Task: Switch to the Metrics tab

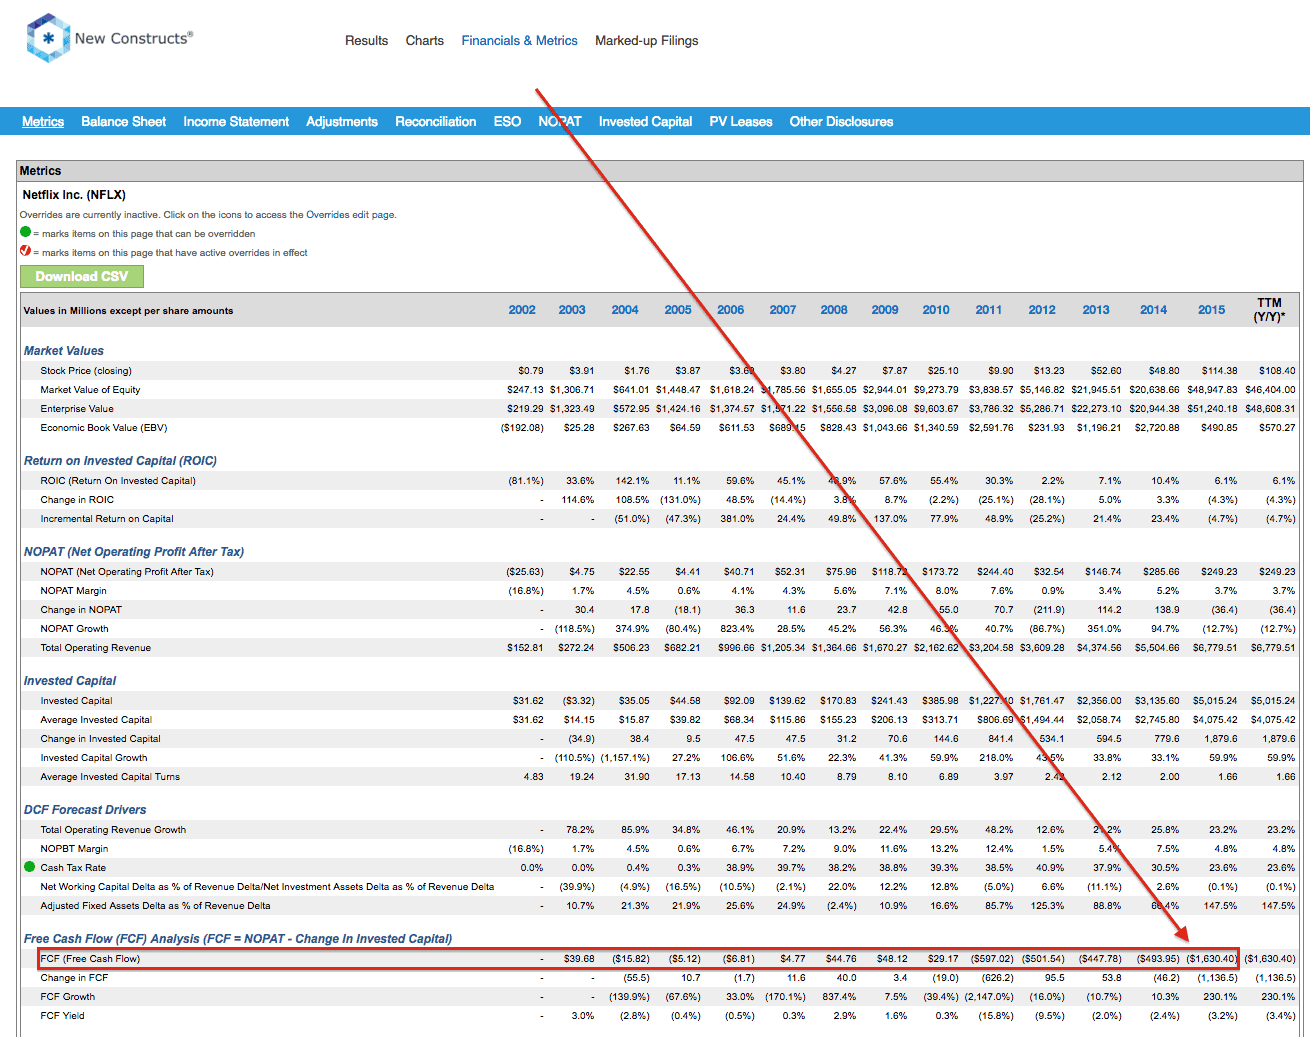Action: 43,122
